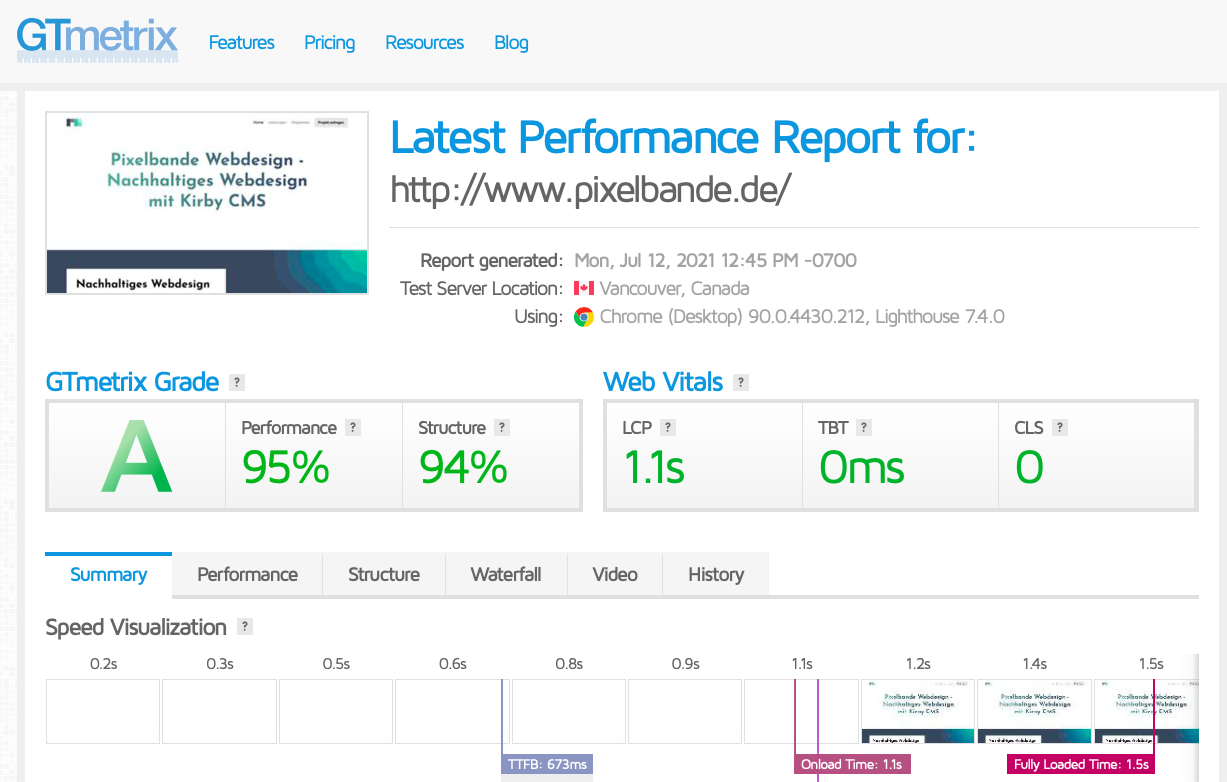Select the blank 0.5s filmstrip frame
The width and height of the screenshot is (1227, 782).
336,712
